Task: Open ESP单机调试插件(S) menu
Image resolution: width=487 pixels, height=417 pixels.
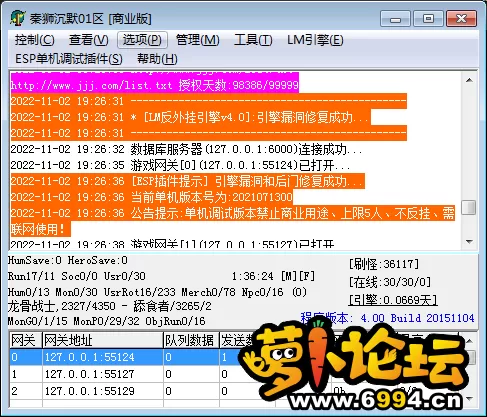Action: point(69,59)
